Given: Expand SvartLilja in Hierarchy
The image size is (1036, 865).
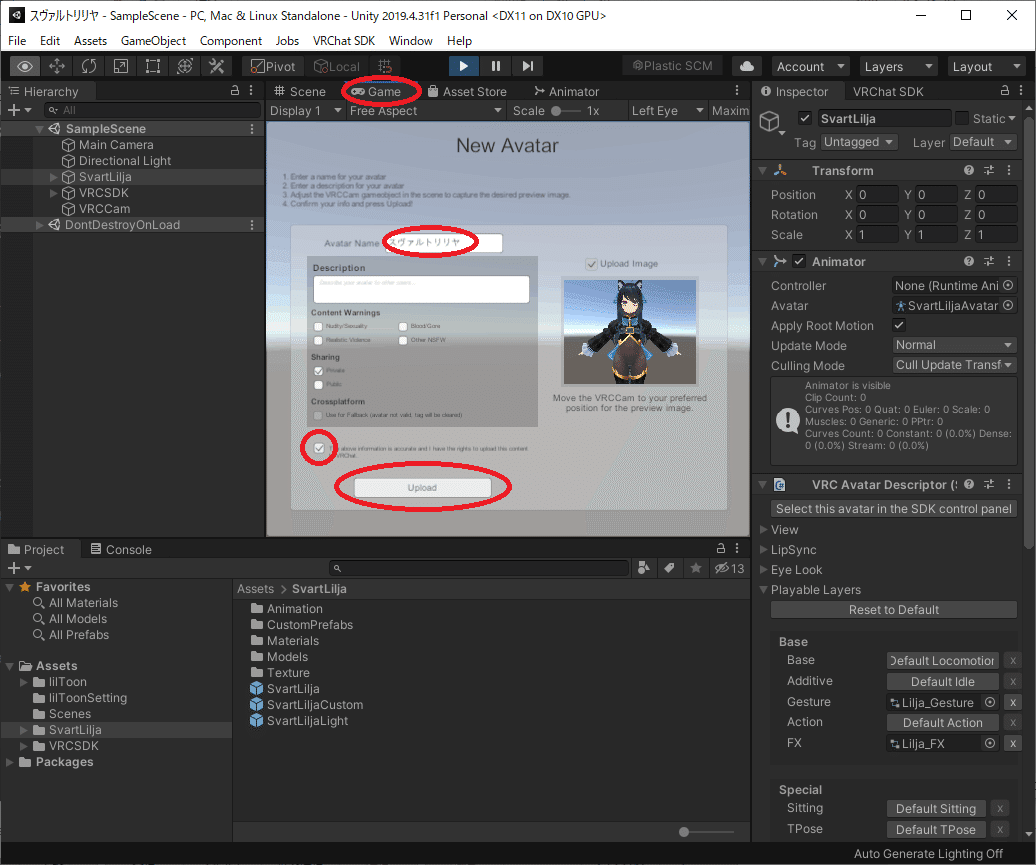Looking at the screenshot, I should (54, 177).
